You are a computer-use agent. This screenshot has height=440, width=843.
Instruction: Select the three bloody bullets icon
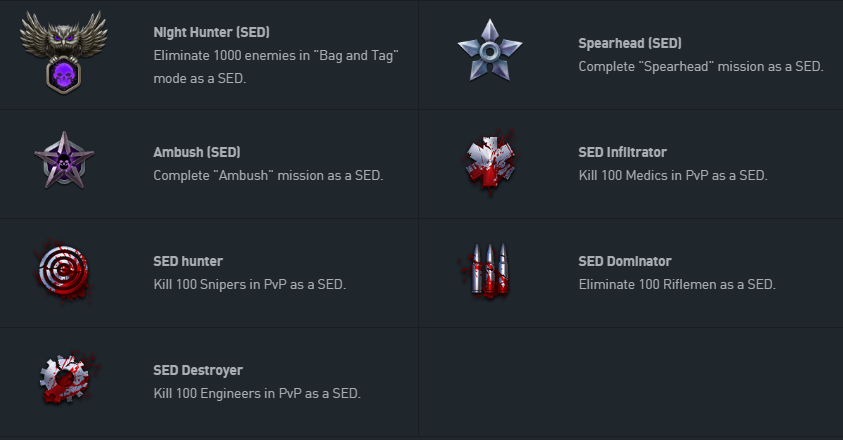(x=488, y=270)
